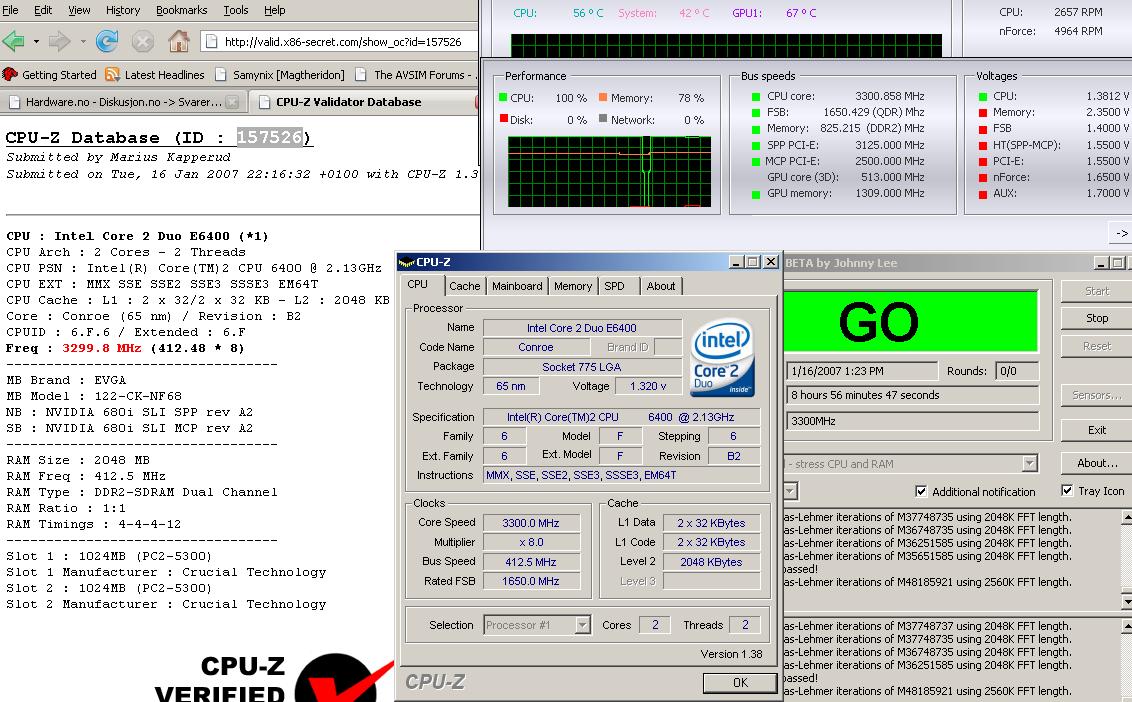Image resolution: width=1132 pixels, height=702 pixels.
Task: Click the grayed stop loading icon
Action: 142,41
